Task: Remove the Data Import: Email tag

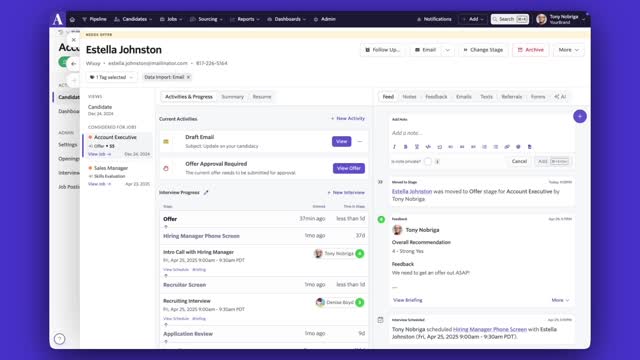Action: [x=189, y=77]
